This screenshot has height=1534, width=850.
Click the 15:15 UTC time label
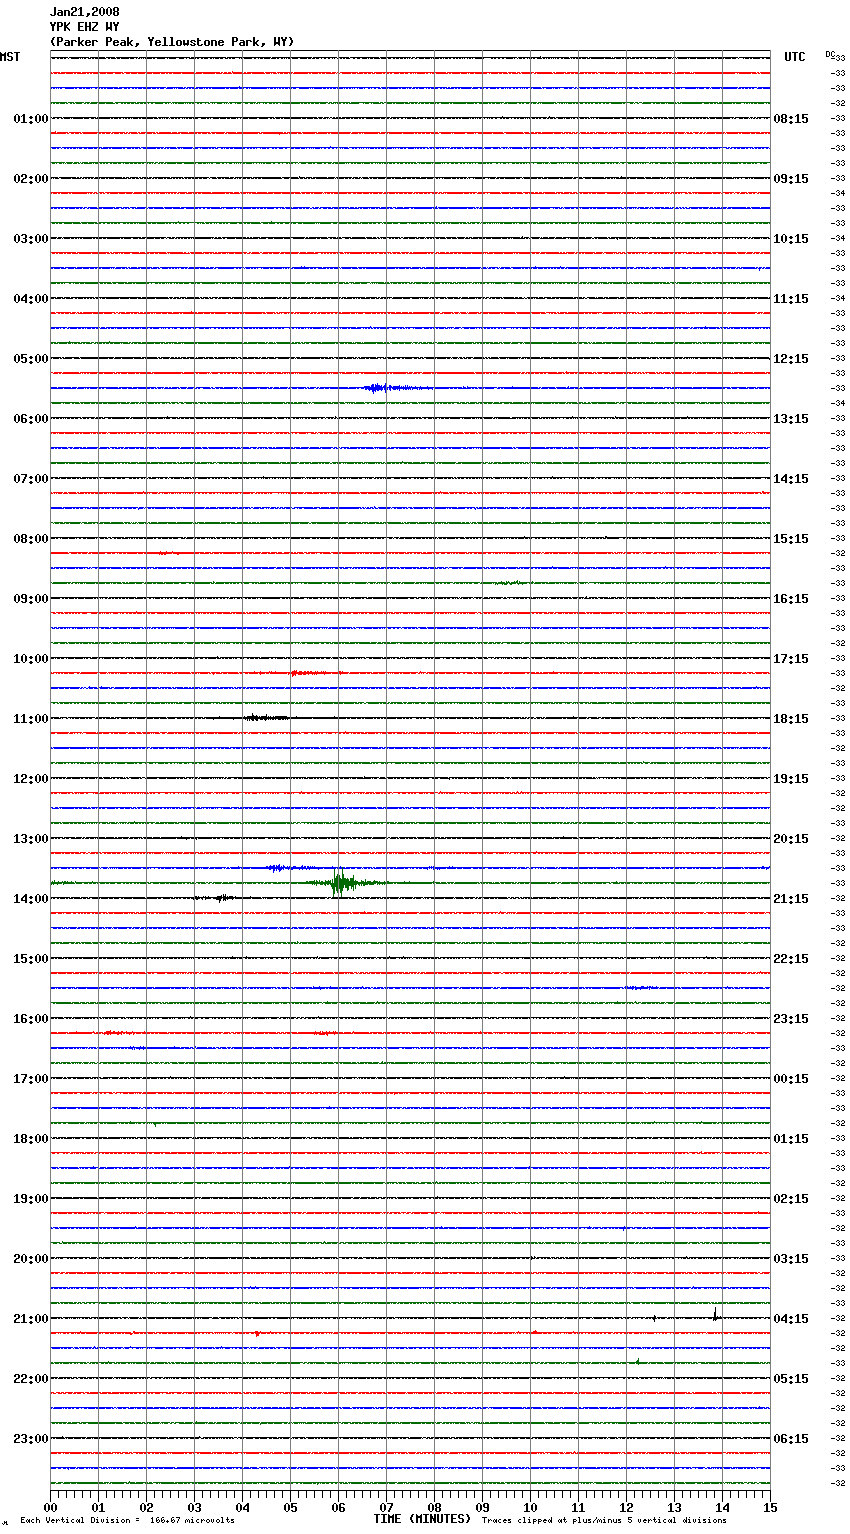[791, 539]
